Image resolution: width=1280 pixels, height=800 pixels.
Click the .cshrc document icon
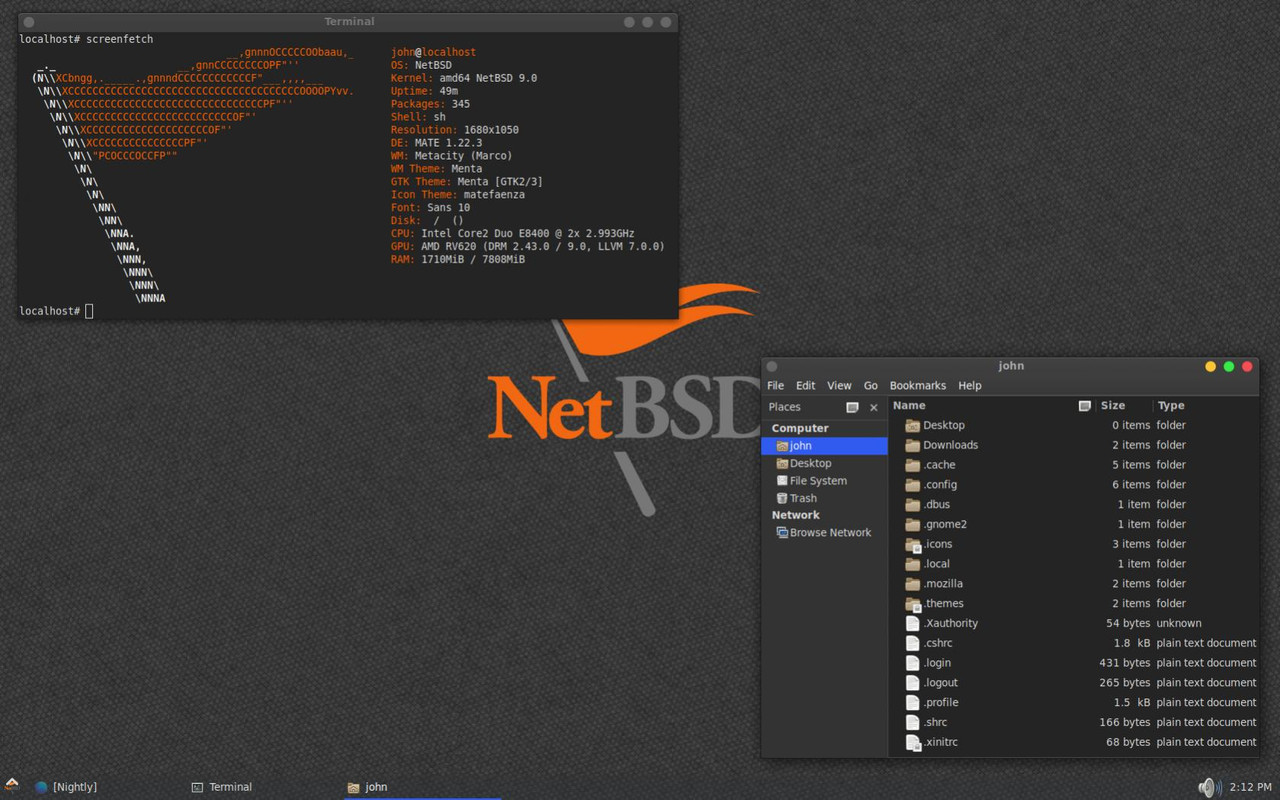(912, 643)
